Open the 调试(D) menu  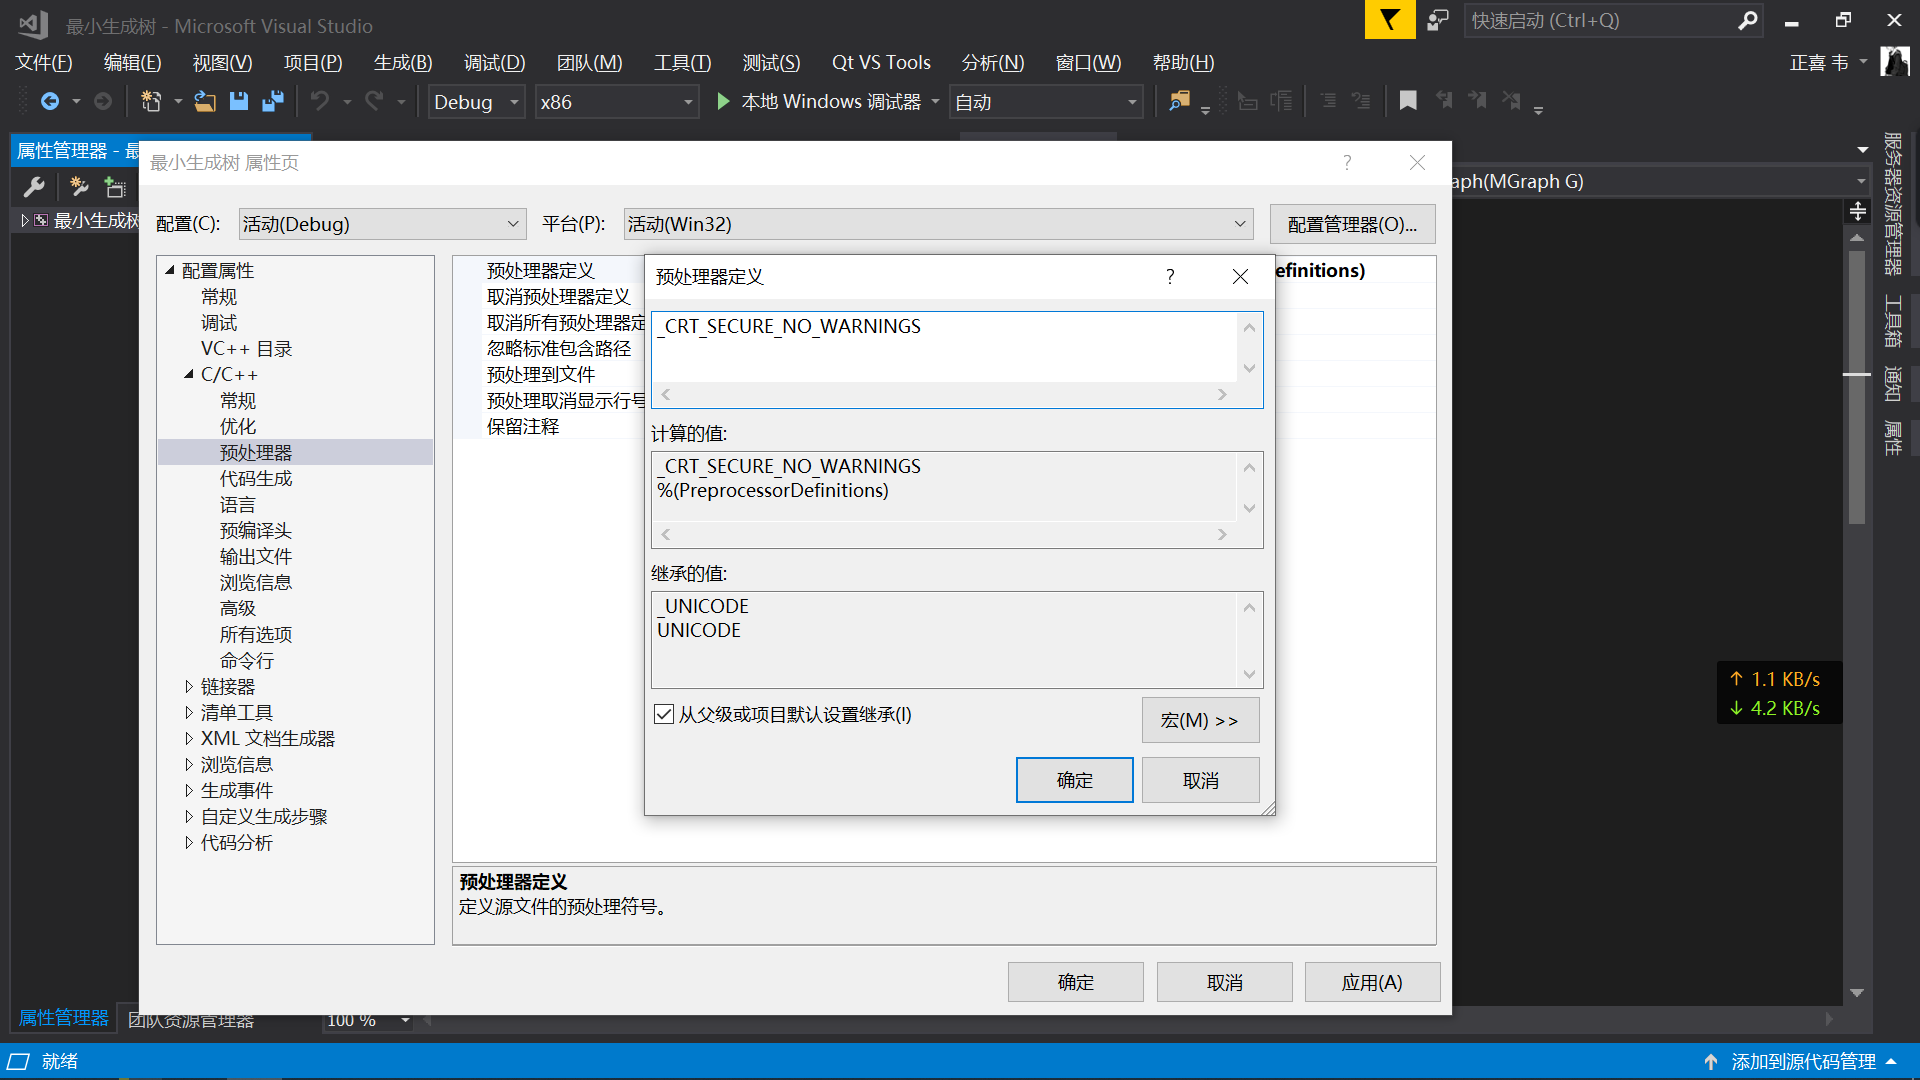coord(494,62)
